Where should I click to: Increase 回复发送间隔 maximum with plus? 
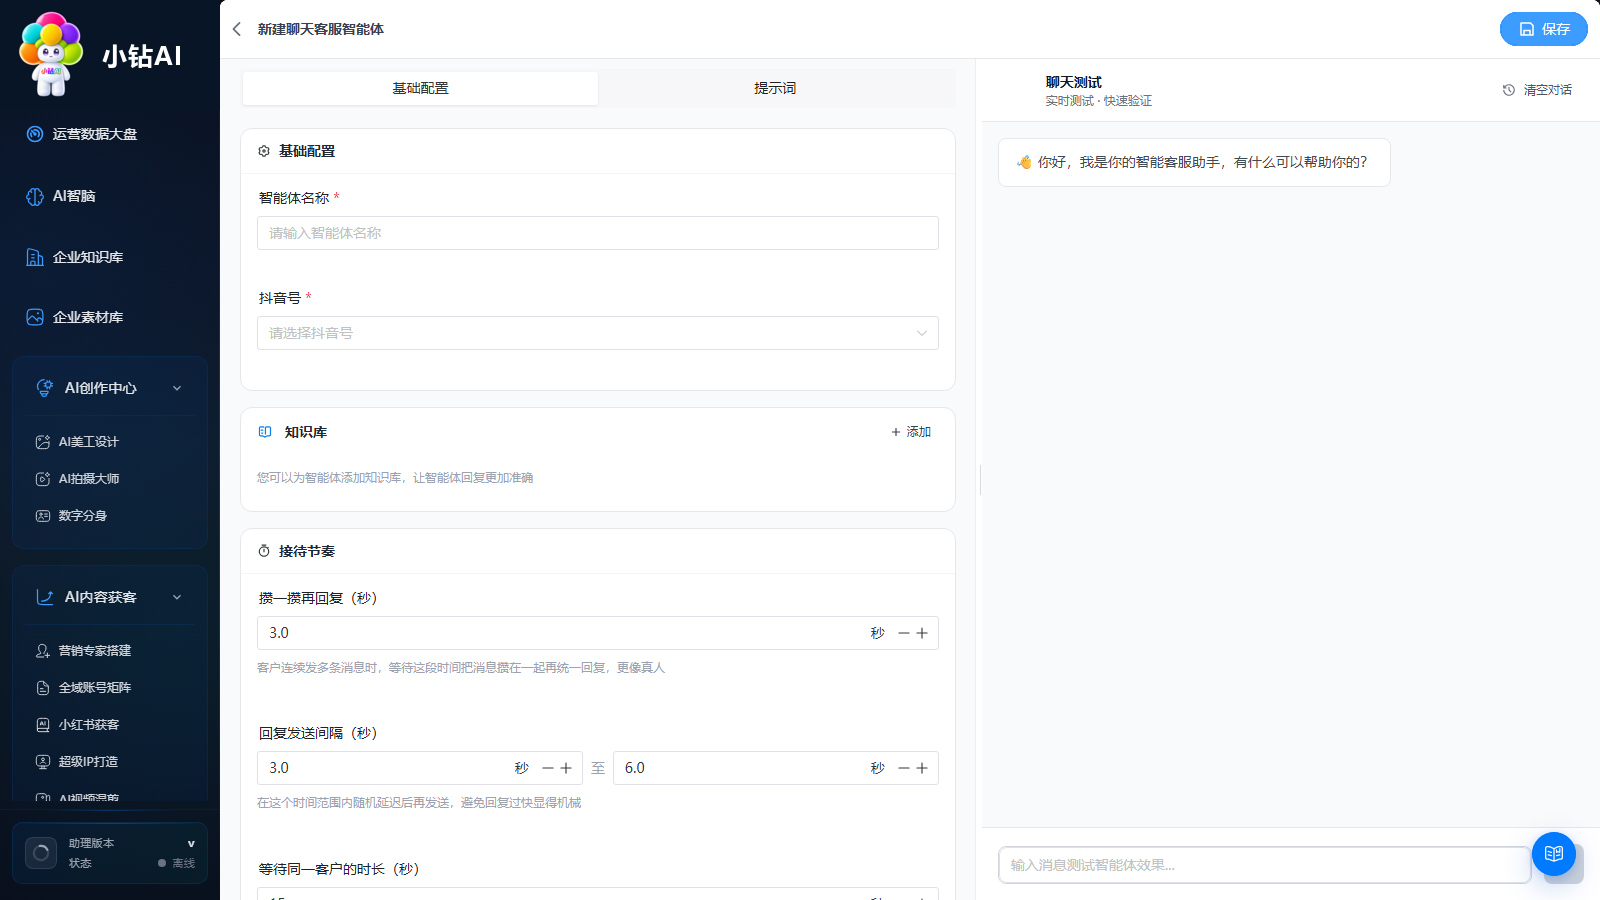(922, 768)
